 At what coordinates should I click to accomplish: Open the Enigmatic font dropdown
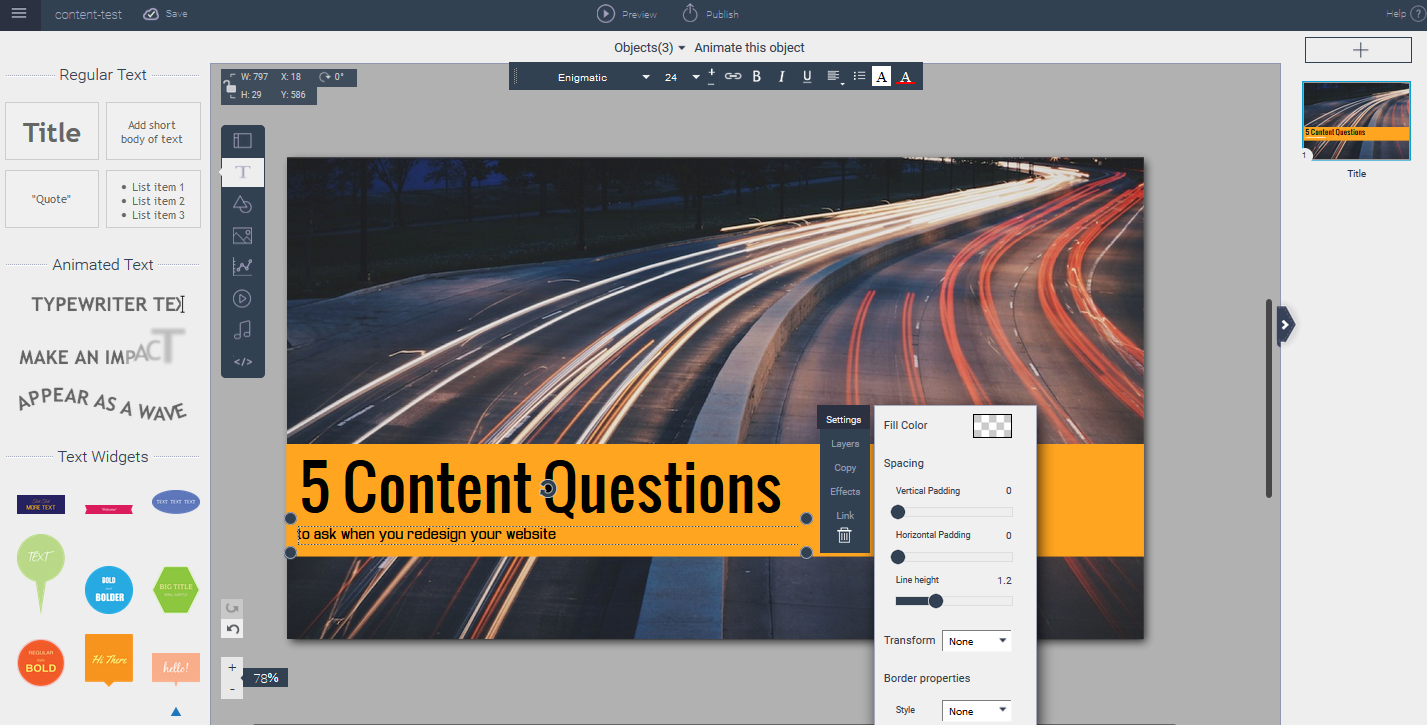pyautogui.click(x=595, y=76)
